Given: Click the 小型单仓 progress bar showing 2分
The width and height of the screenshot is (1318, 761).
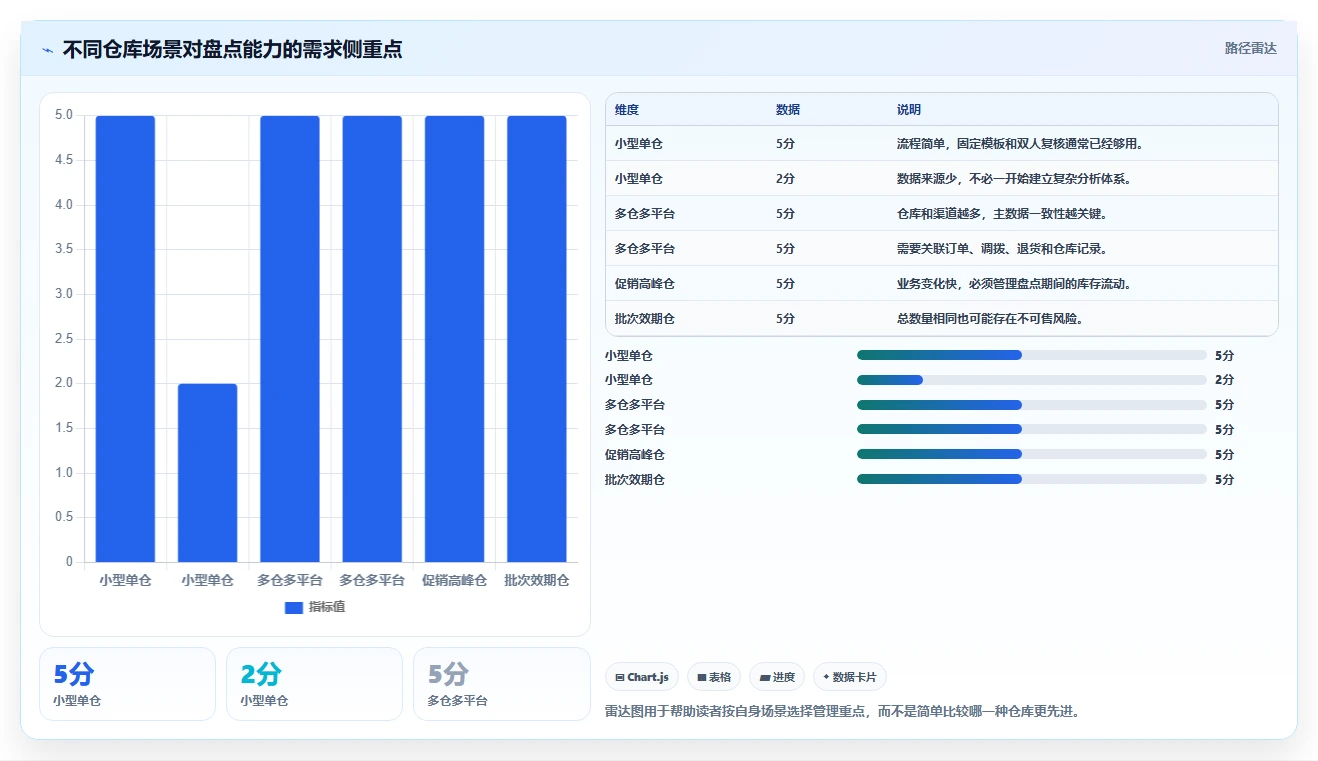Looking at the screenshot, I should click(1032, 380).
